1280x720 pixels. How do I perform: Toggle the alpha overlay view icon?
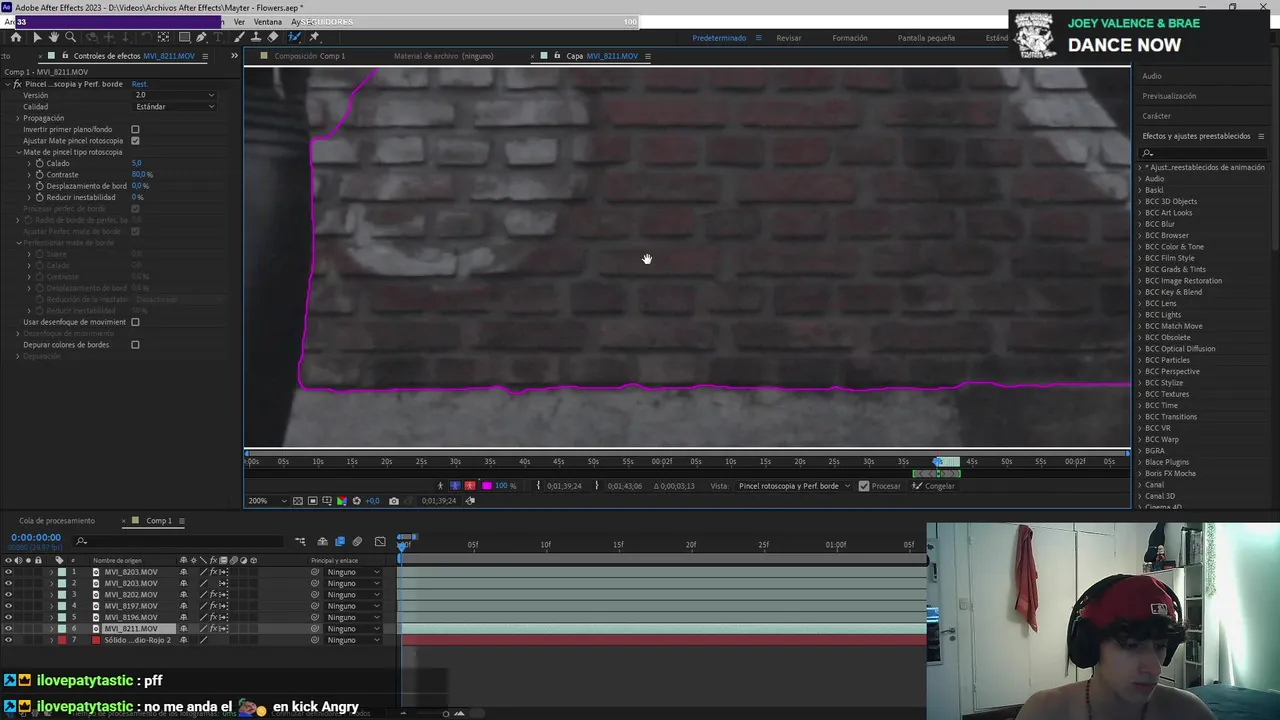[470, 486]
